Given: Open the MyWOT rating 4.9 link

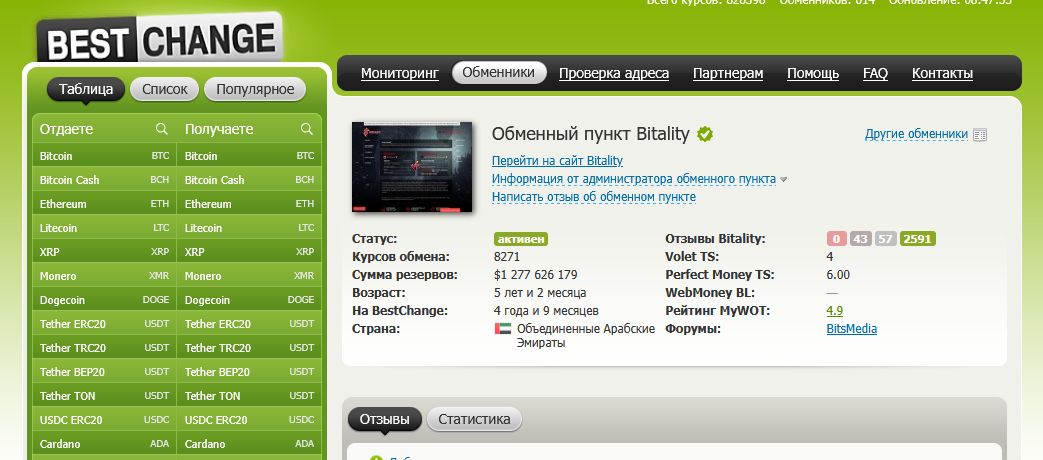Looking at the screenshot, I should point(835,310).
